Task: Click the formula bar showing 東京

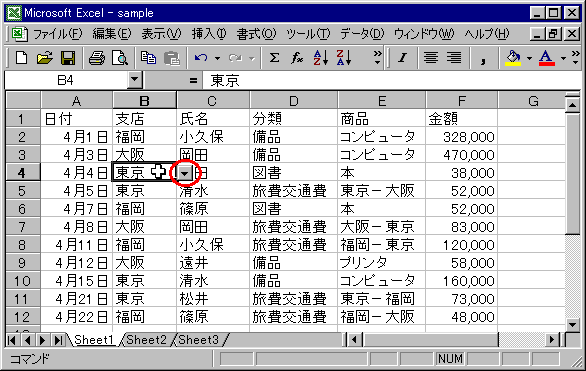Action: pyautogui.click(x=392, y=80)
